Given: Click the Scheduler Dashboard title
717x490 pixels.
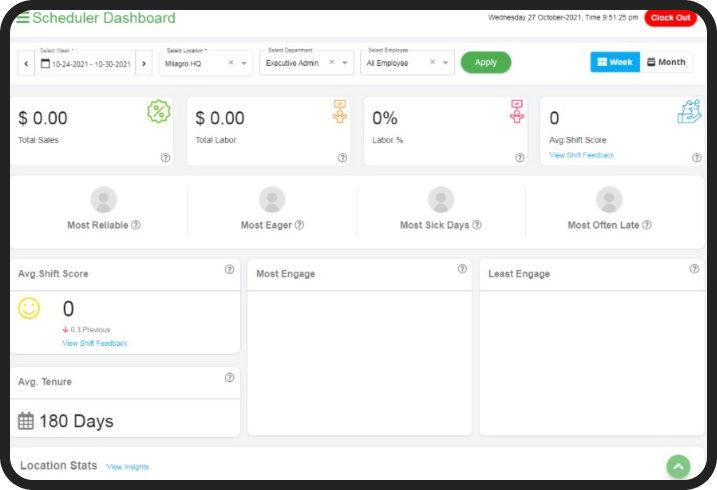Looking at the screenshot, I should [x=104, y=18].
